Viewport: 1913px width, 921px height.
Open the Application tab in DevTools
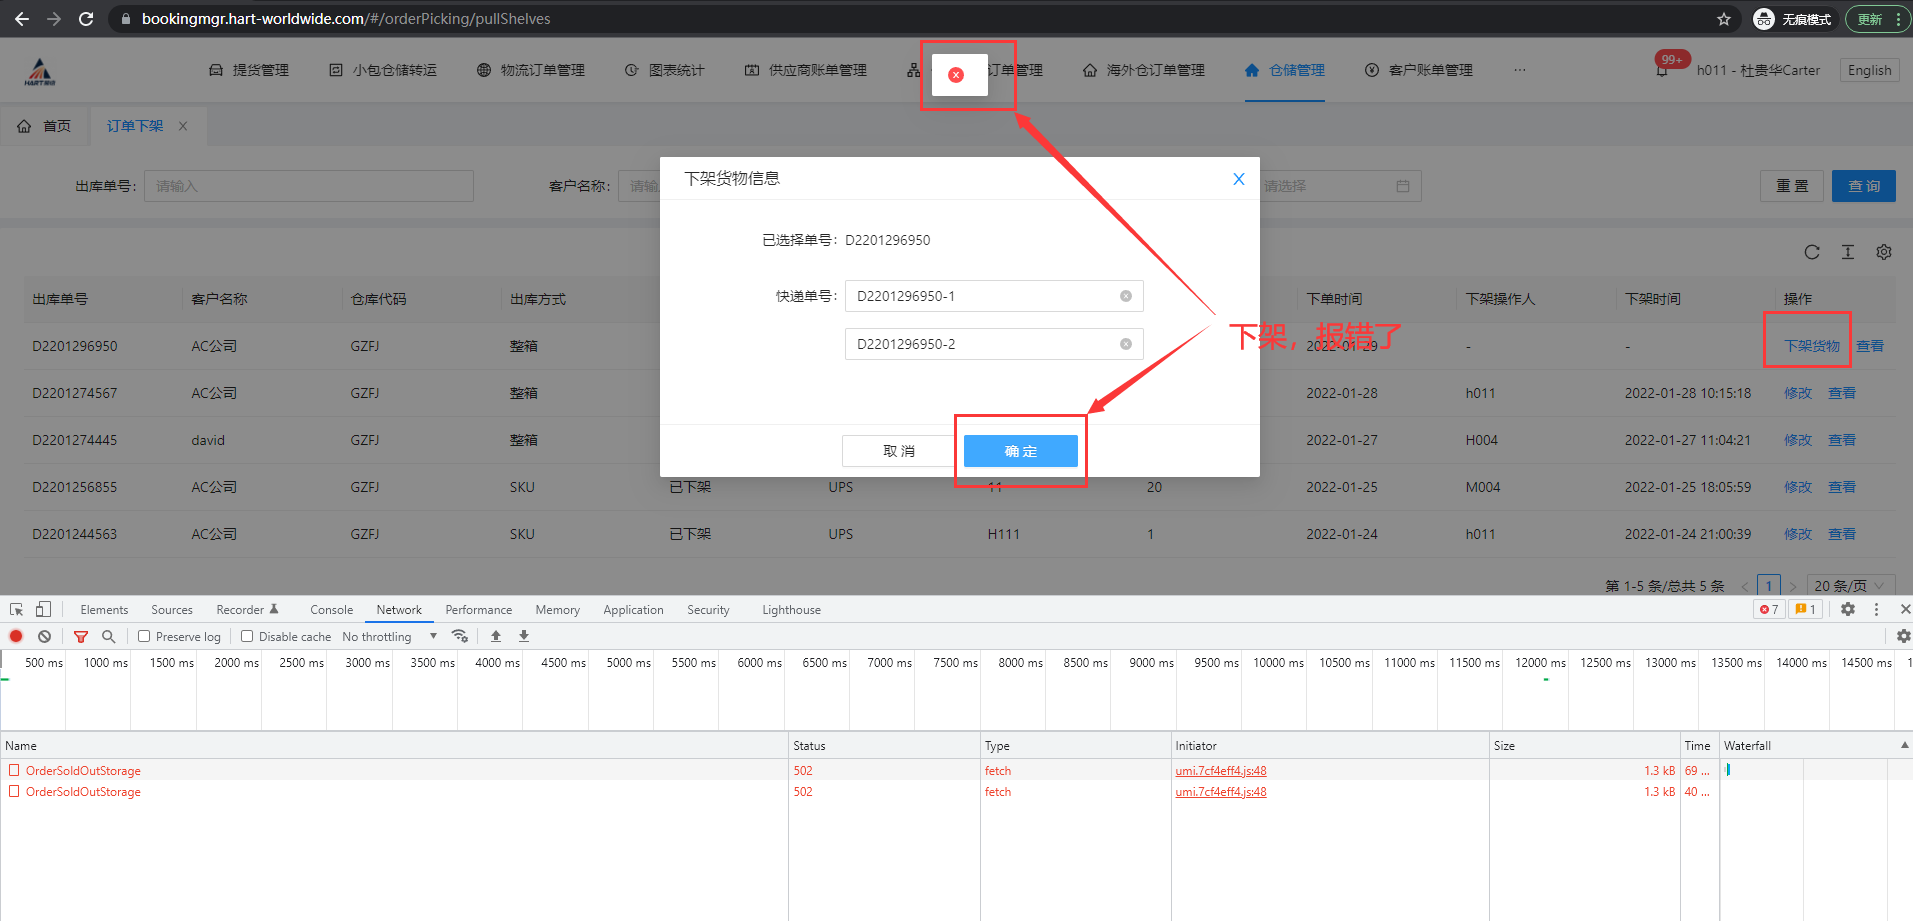point(633,609)
